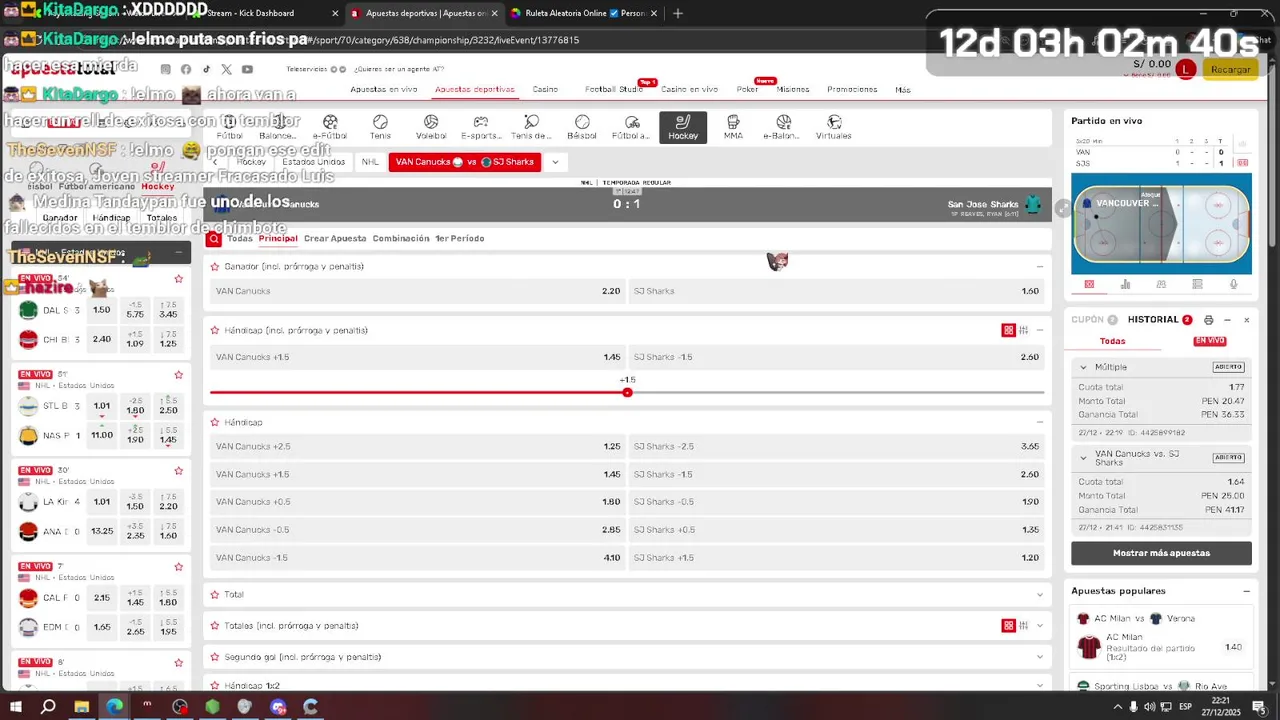Screen dimensions: 1280x720
Task: Select the Hockey sport icon
Action: [x=683, y=127]
